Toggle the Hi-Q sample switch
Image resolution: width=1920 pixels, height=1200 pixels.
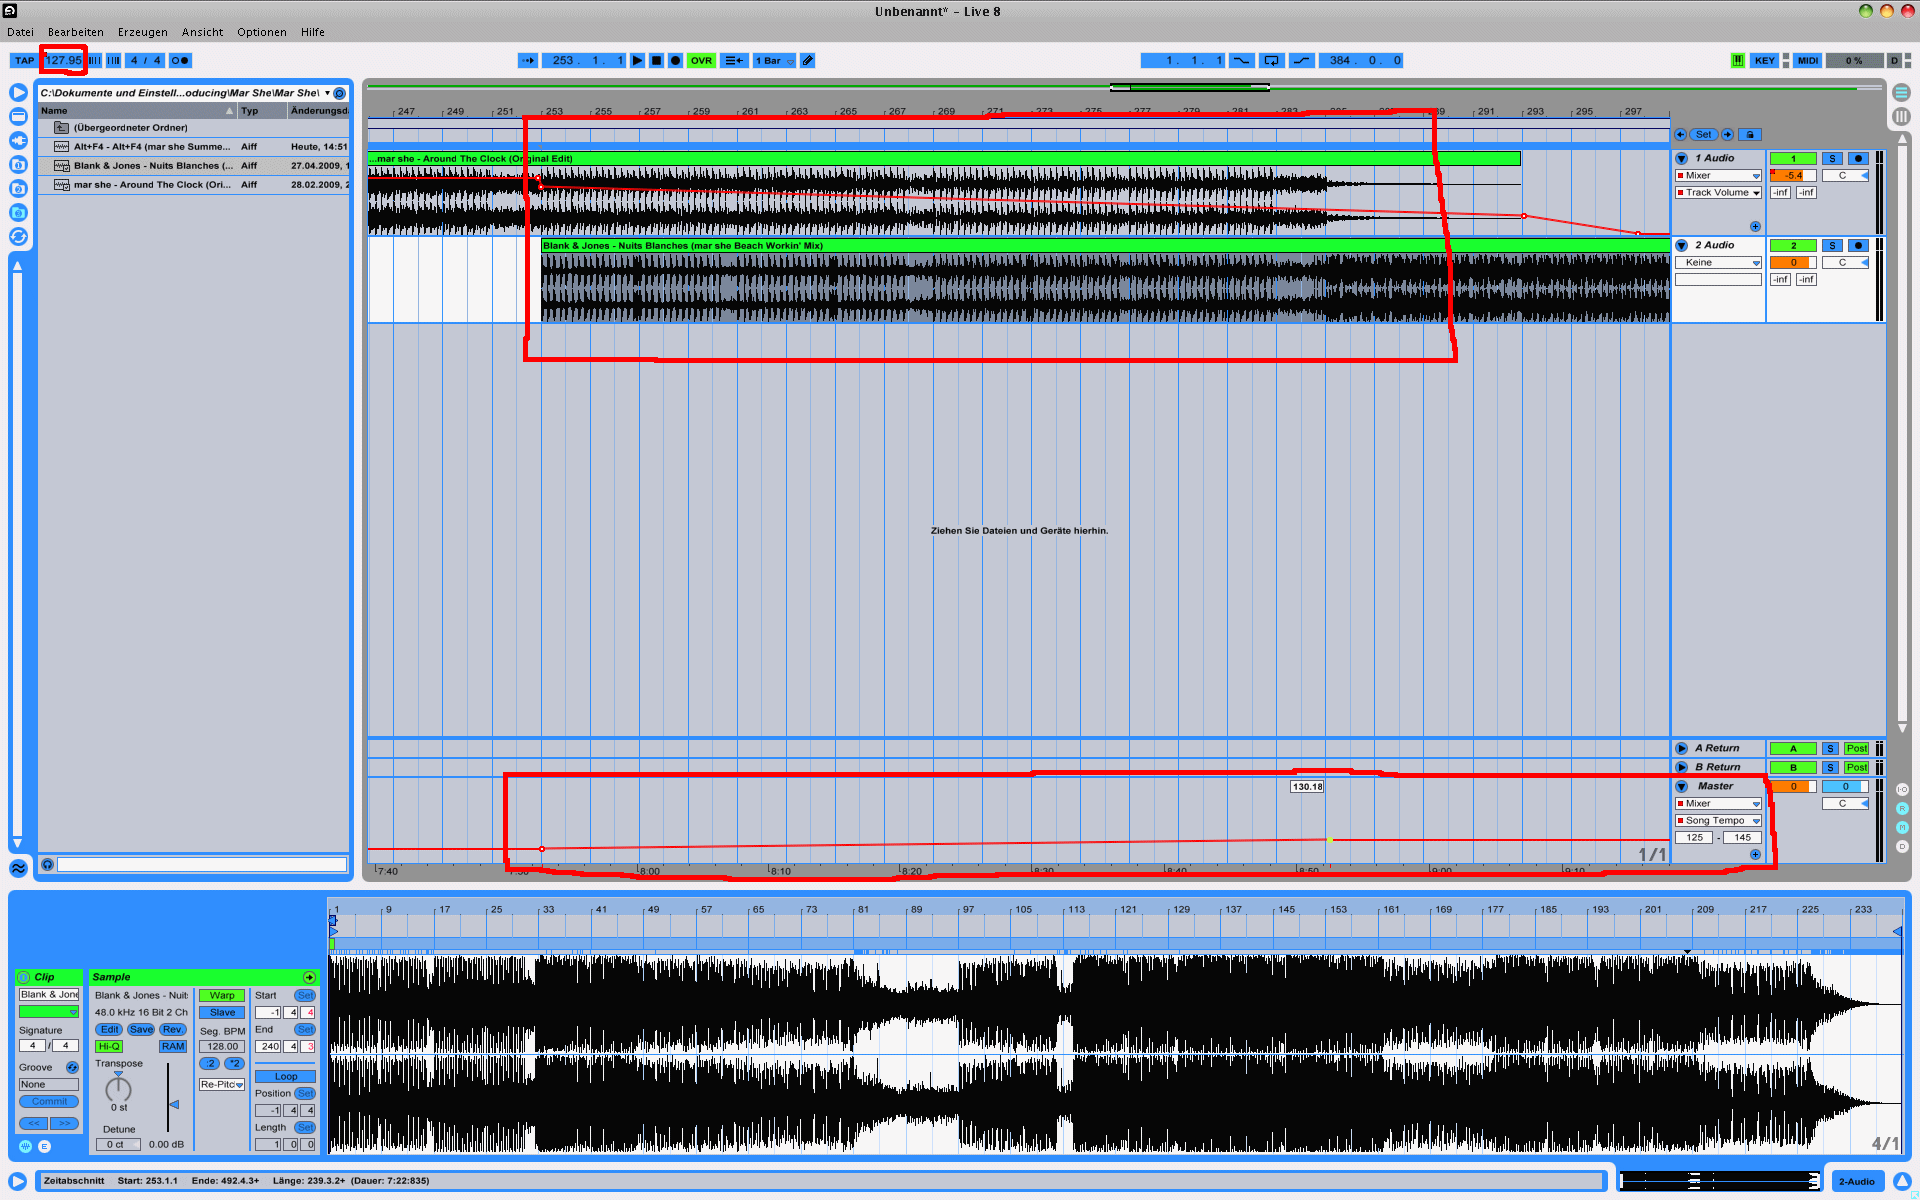pyautogui.click(x=109, y=1046)
